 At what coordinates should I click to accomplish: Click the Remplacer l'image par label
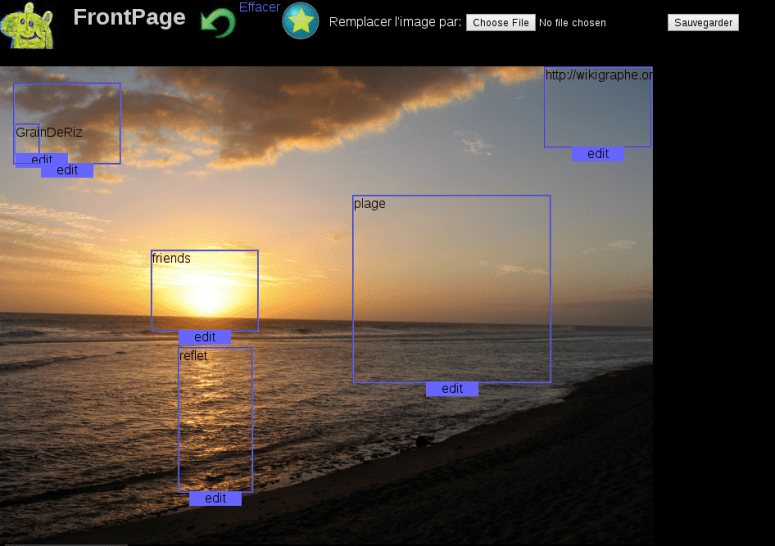tap(395, 22)
